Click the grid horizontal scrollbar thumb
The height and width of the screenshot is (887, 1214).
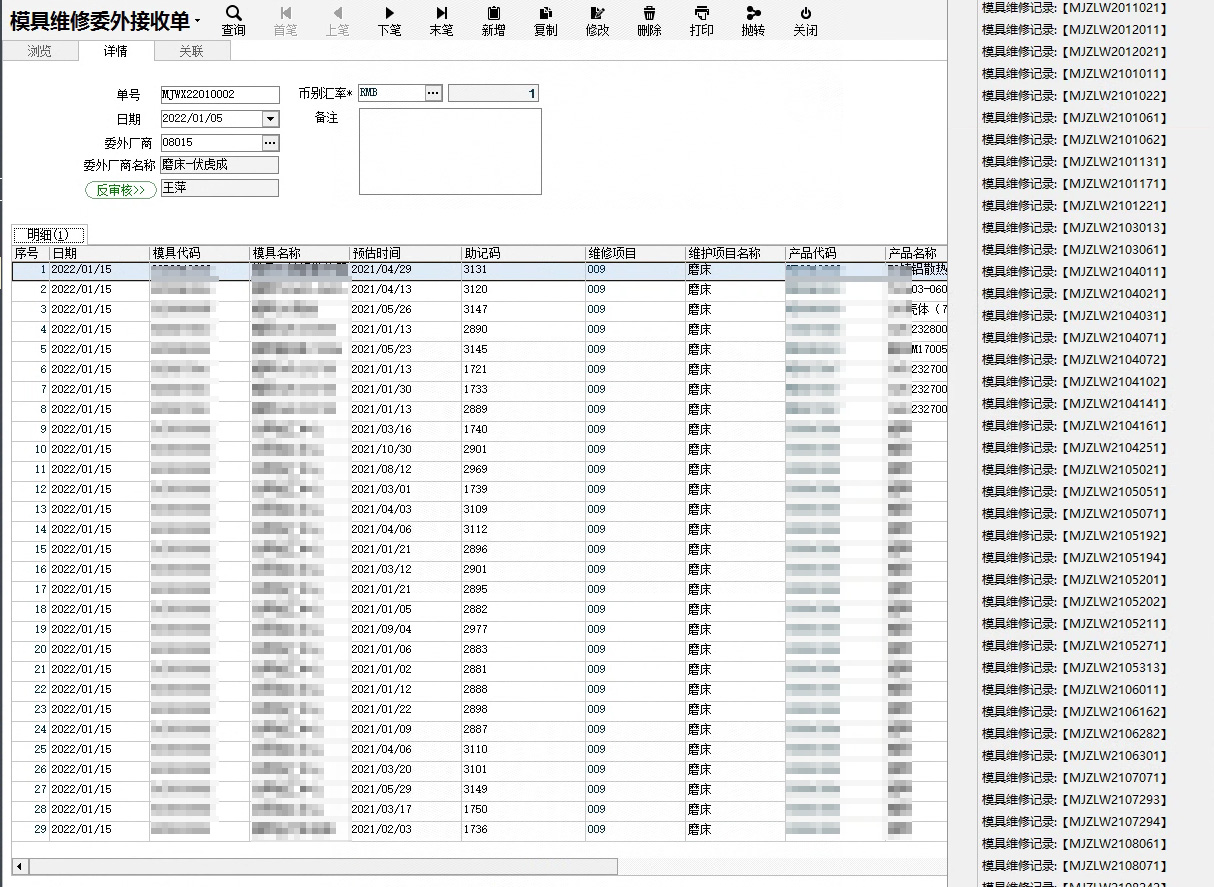pyautogui.click(x=322, y=866)
